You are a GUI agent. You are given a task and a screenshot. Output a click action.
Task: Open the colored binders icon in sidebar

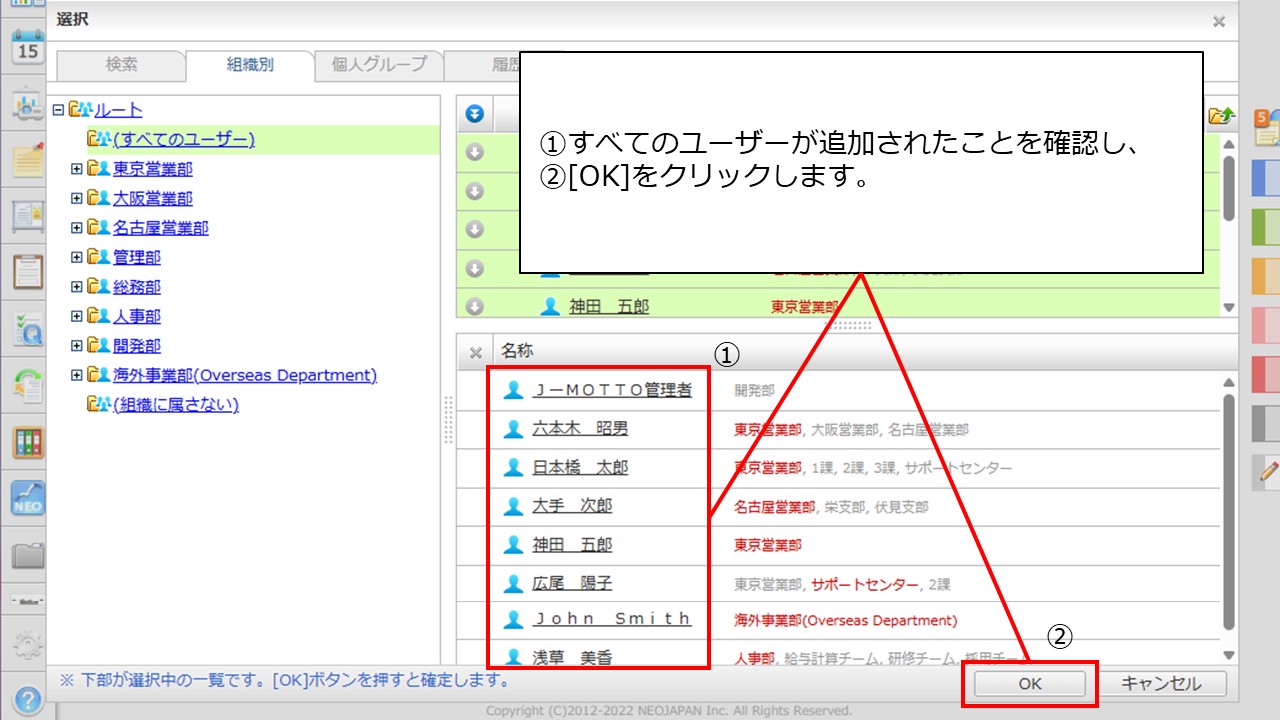(27, 442)
